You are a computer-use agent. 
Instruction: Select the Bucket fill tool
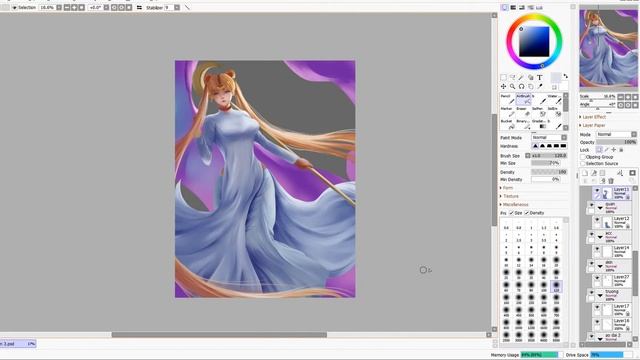[x=507, y=124]
